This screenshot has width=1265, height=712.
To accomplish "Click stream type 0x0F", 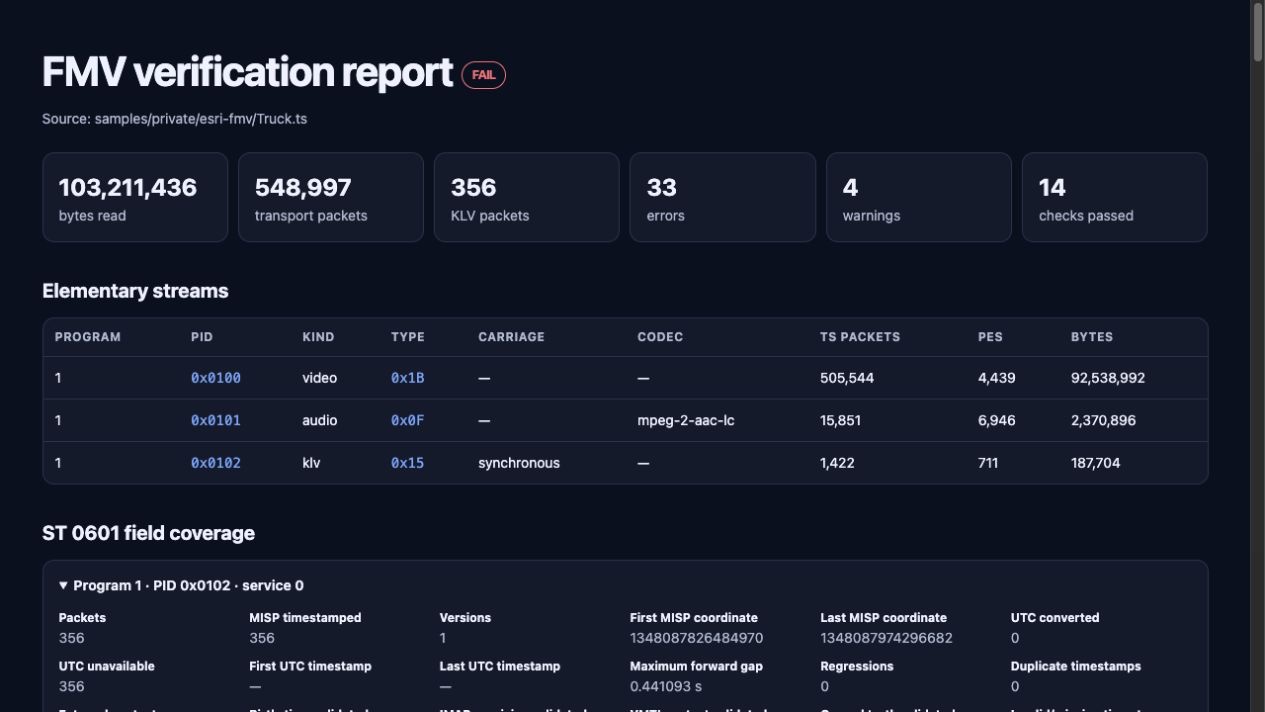I will point(408,420).
